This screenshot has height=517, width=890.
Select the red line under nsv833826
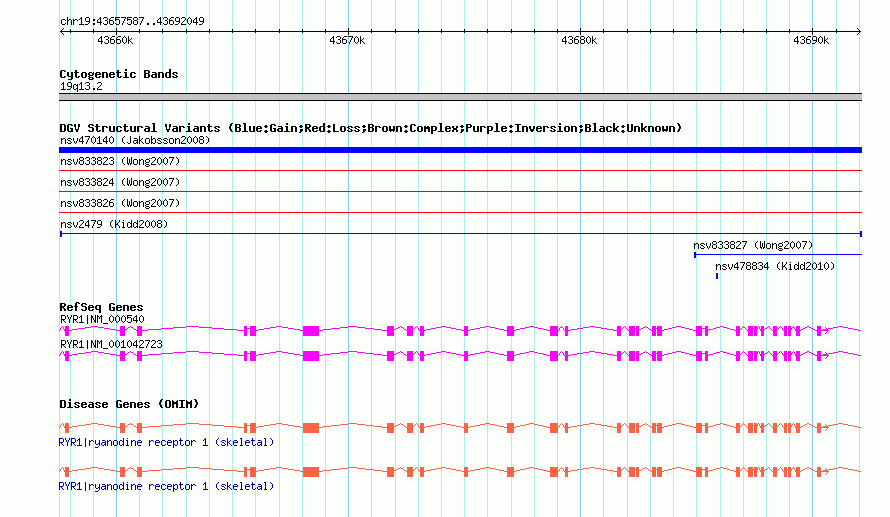click(x=460, y=212)
